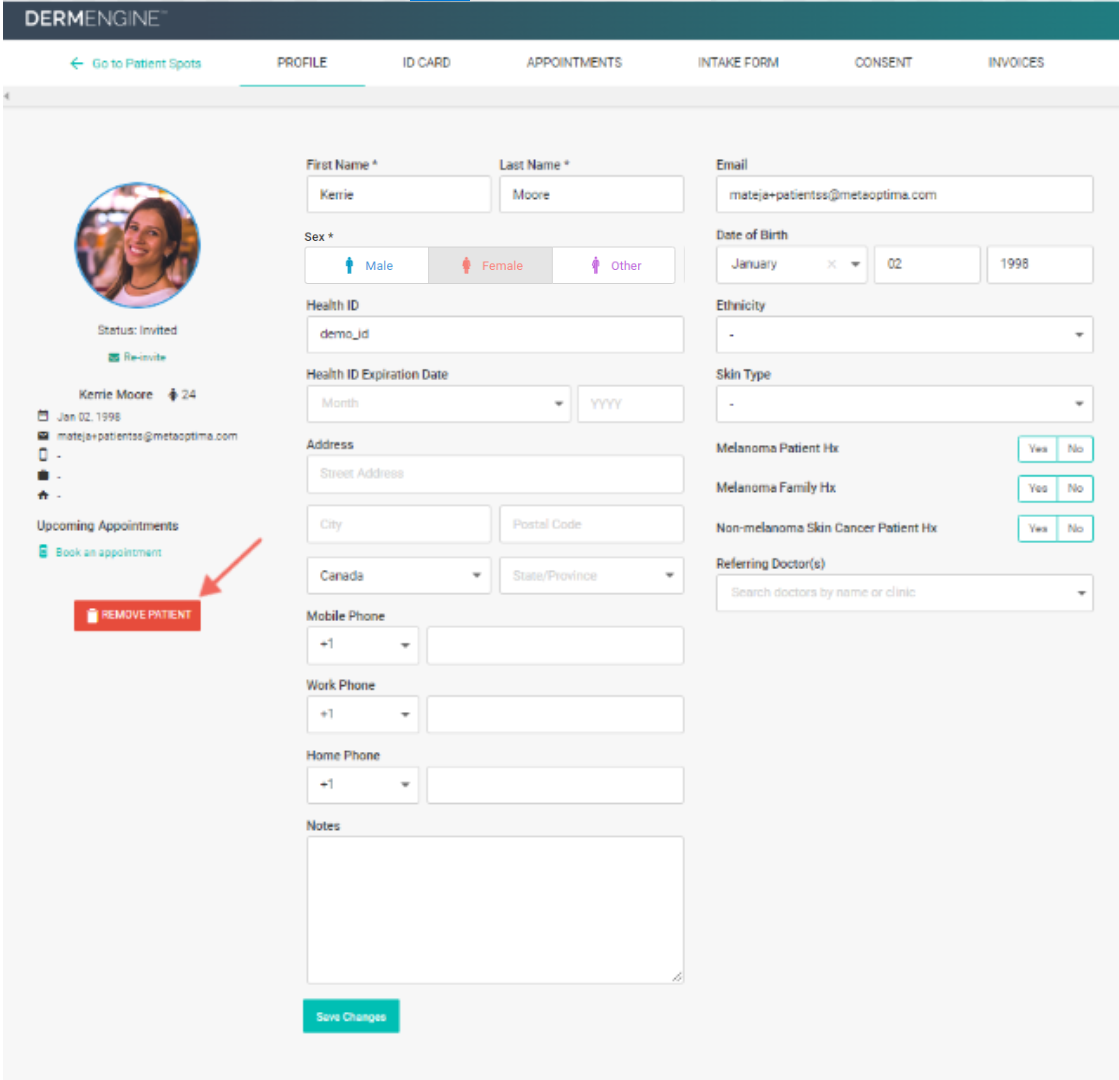Click the calendar icon beside Jan 02, 1998
The height and width of the screenshot is (1080, 1119).
43,415
